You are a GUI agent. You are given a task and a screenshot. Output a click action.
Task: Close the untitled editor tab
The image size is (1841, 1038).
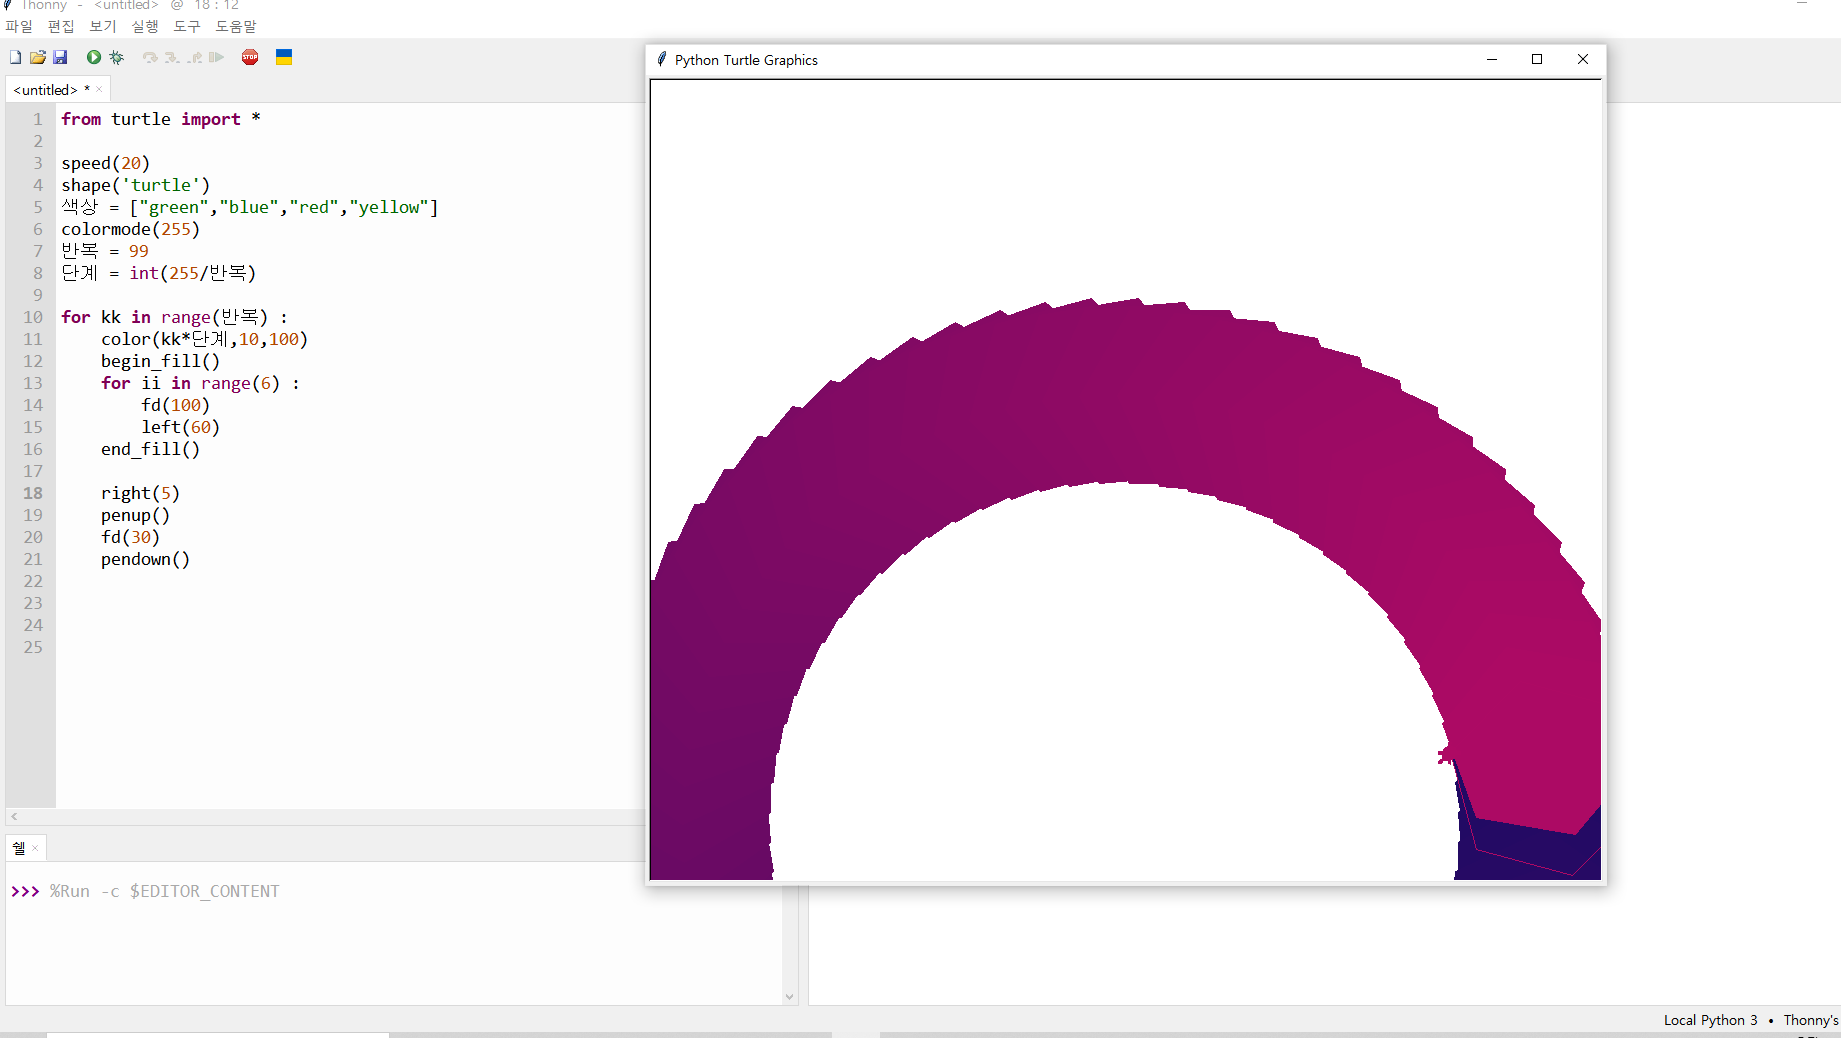pyautogui.click(x=99, y=89)
